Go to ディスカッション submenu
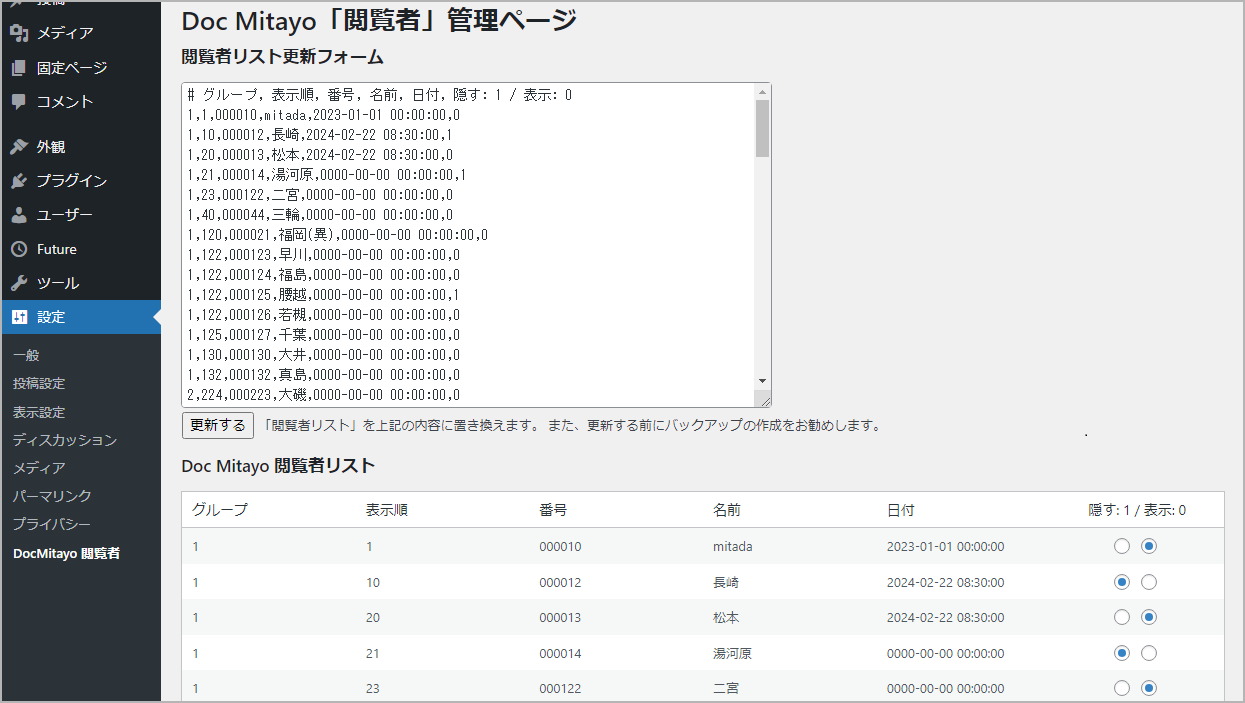This screenshot has height=703, width=1245. pyautogui.click(x=65, y=440)
